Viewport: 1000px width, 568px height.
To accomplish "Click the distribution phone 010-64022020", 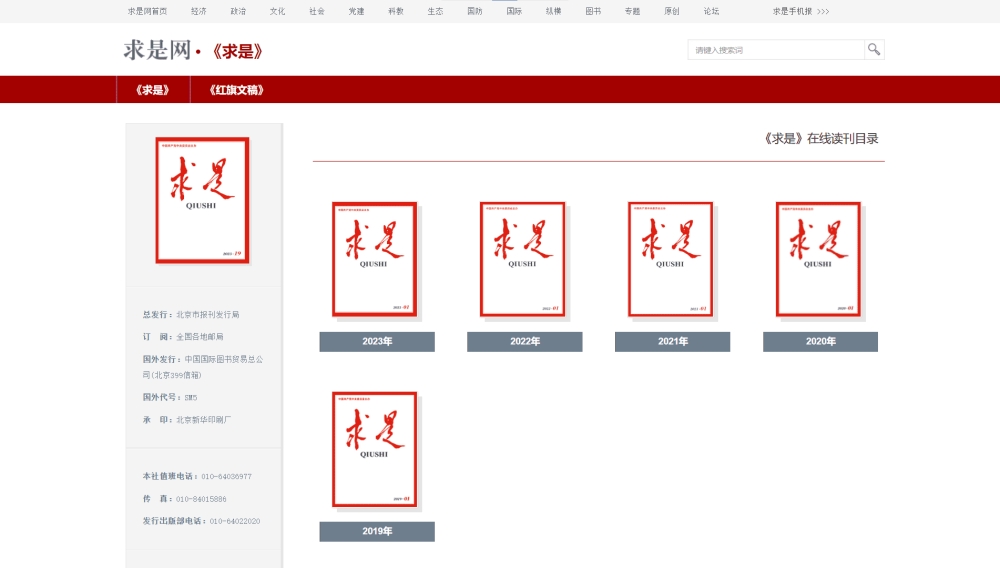I will (x=235, y=521).
